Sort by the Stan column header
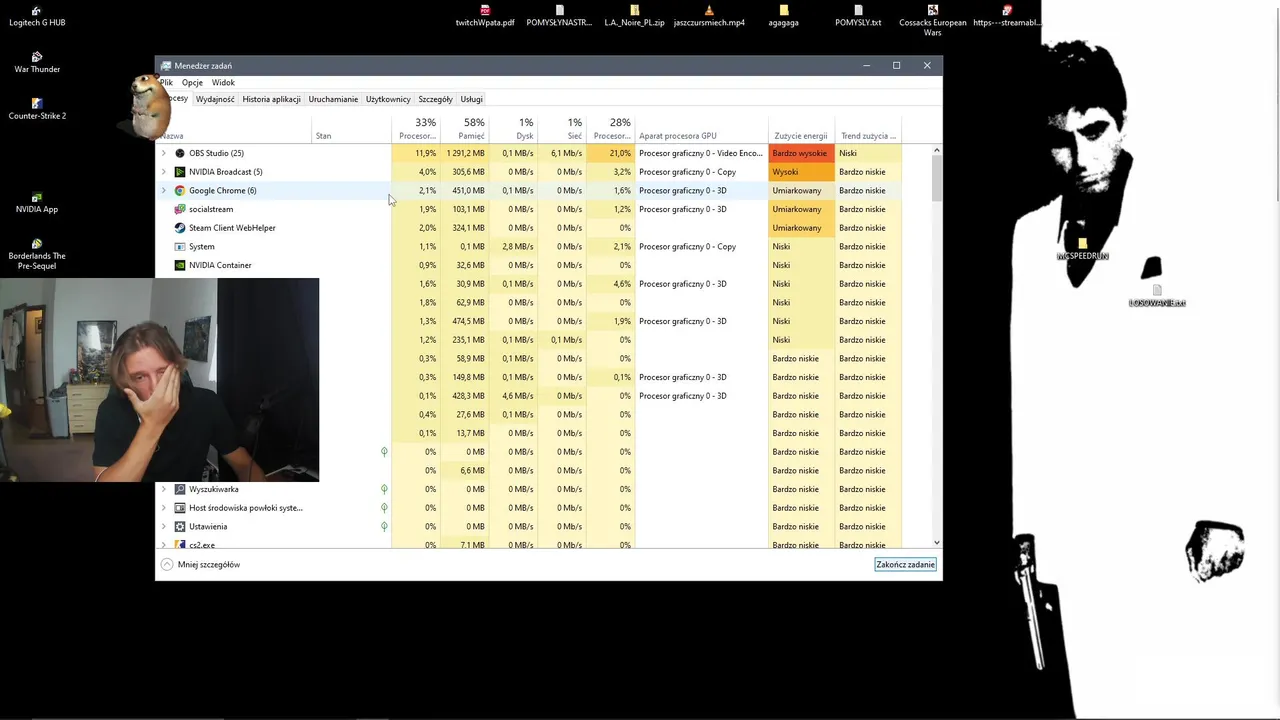The width and height of the screenshot is (1280, 720). point(351,129)
